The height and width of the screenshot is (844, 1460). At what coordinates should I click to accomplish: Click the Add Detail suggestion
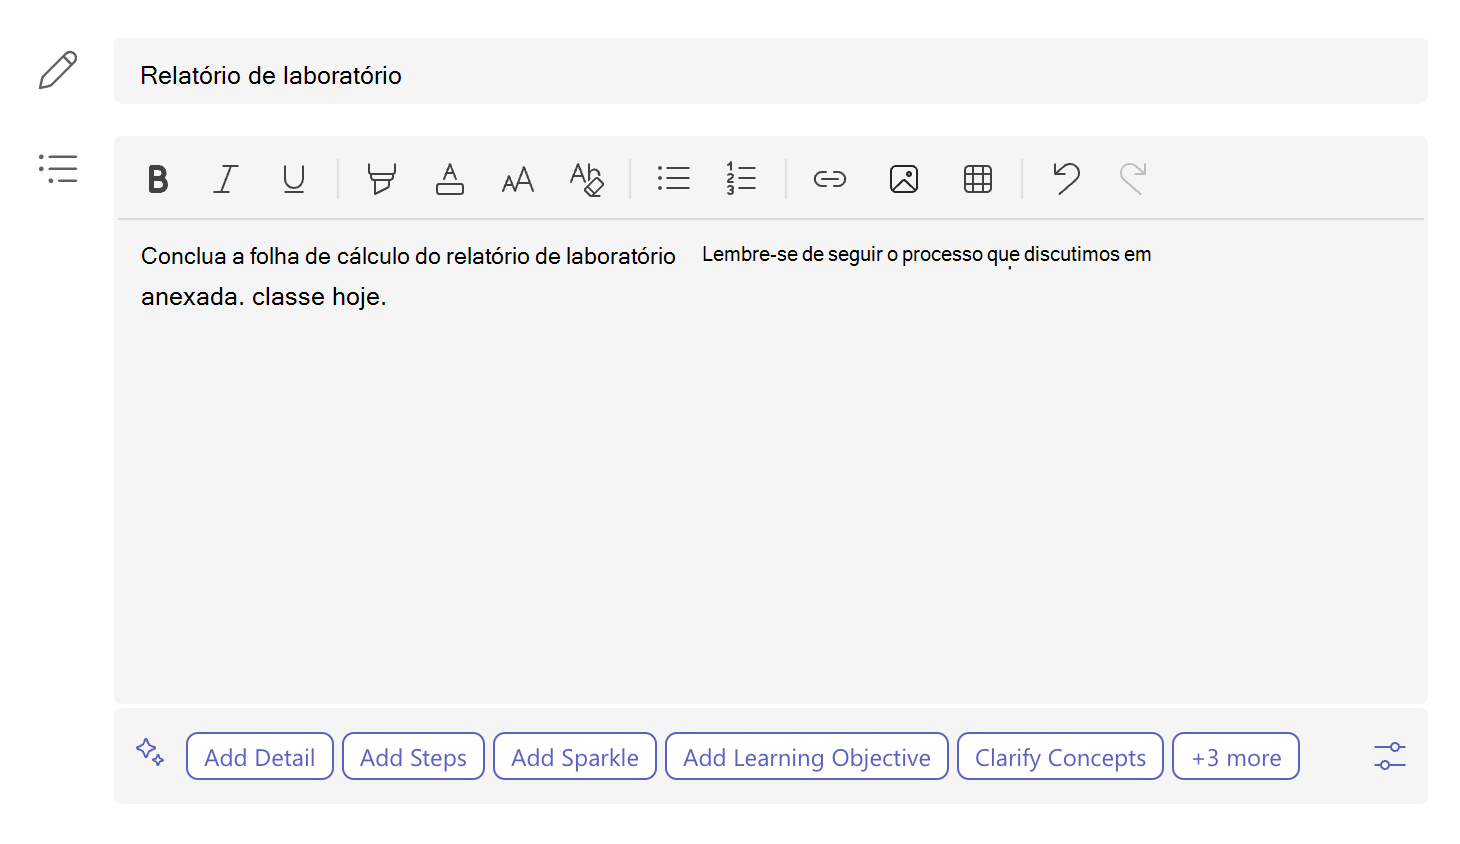point(260,756)
